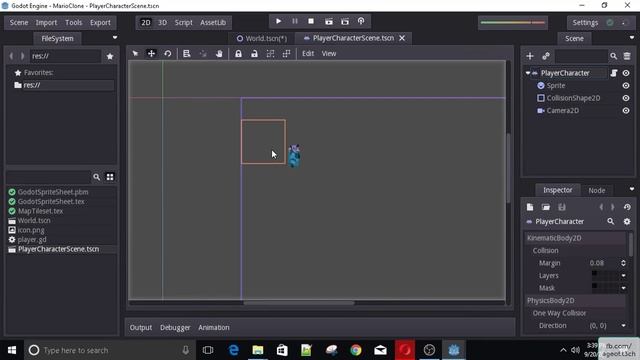
Task: Open the Scene menu
Action: (x=19, y=22)
